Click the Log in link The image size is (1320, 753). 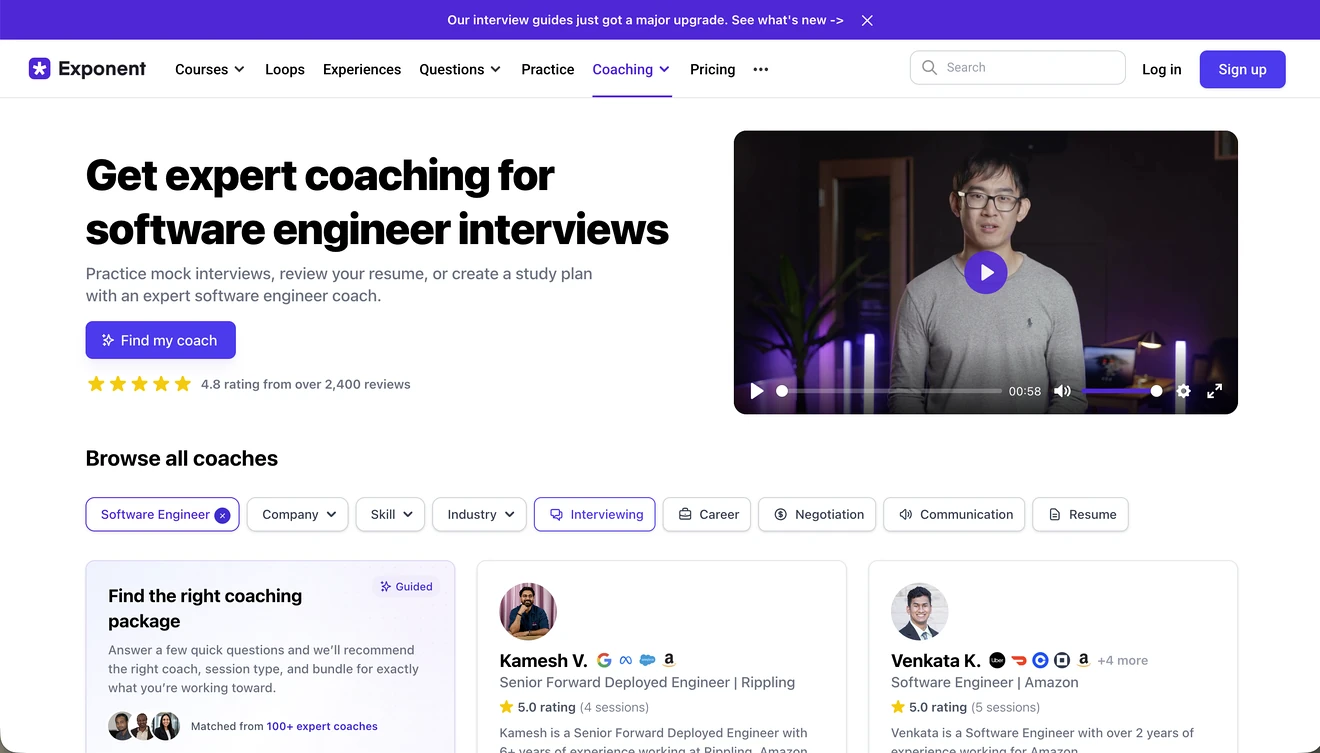pos(1162,69)
